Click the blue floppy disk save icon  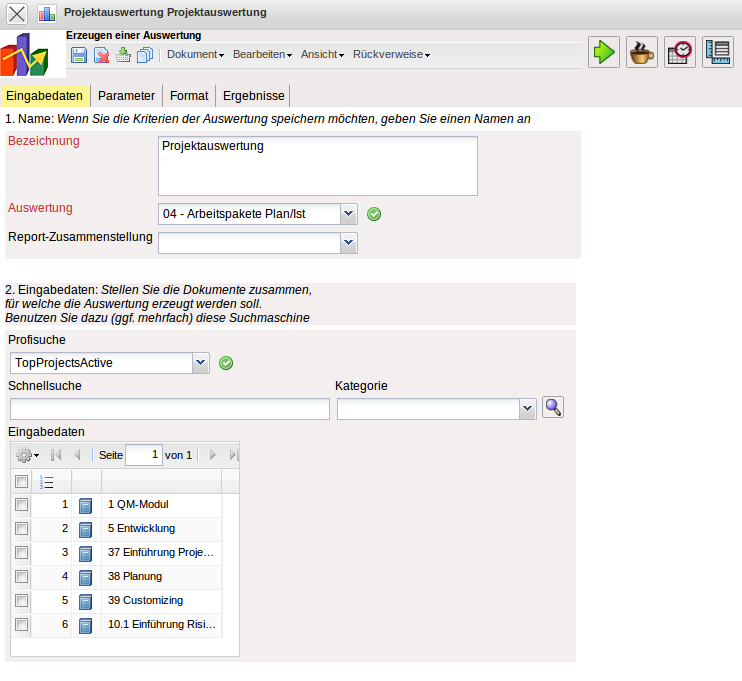pyautogui.click(x=79, y=55)
